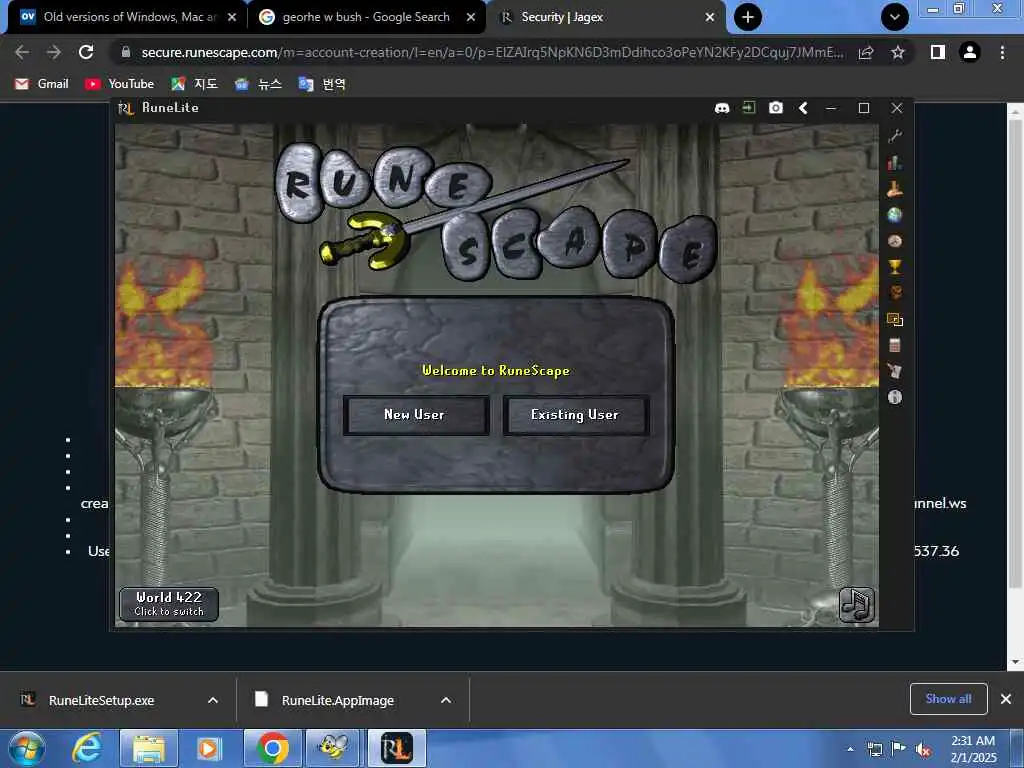Open the 지도 maps bookmark

[194, 84]
